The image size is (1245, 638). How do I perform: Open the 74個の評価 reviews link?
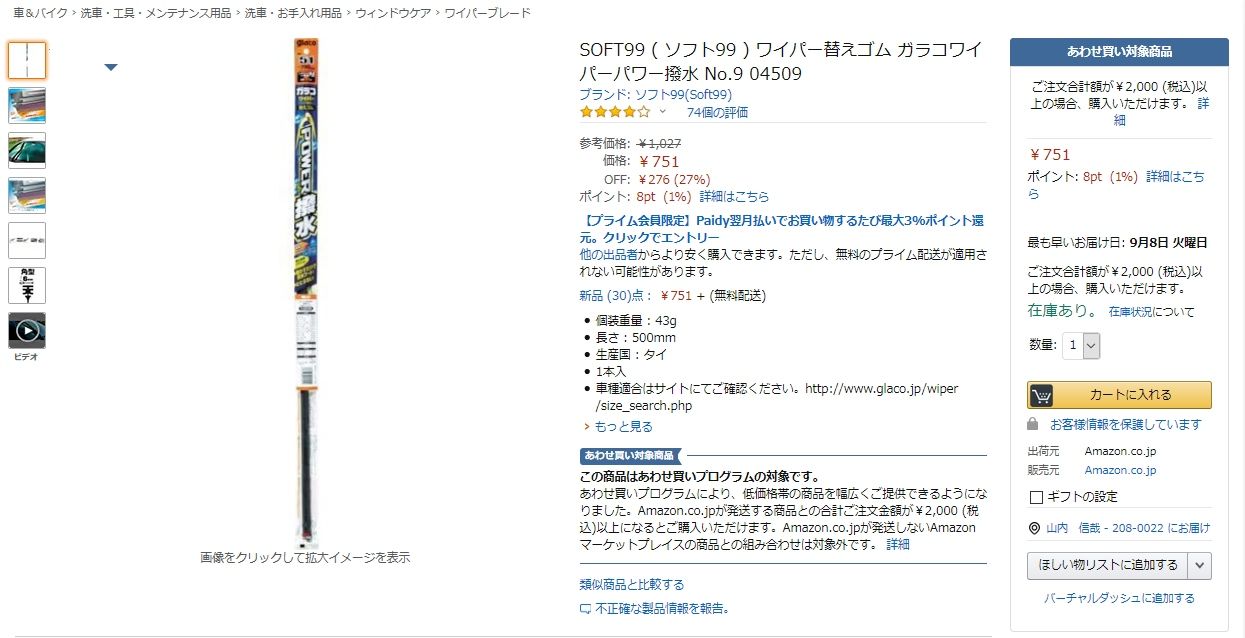coord(717,112)
